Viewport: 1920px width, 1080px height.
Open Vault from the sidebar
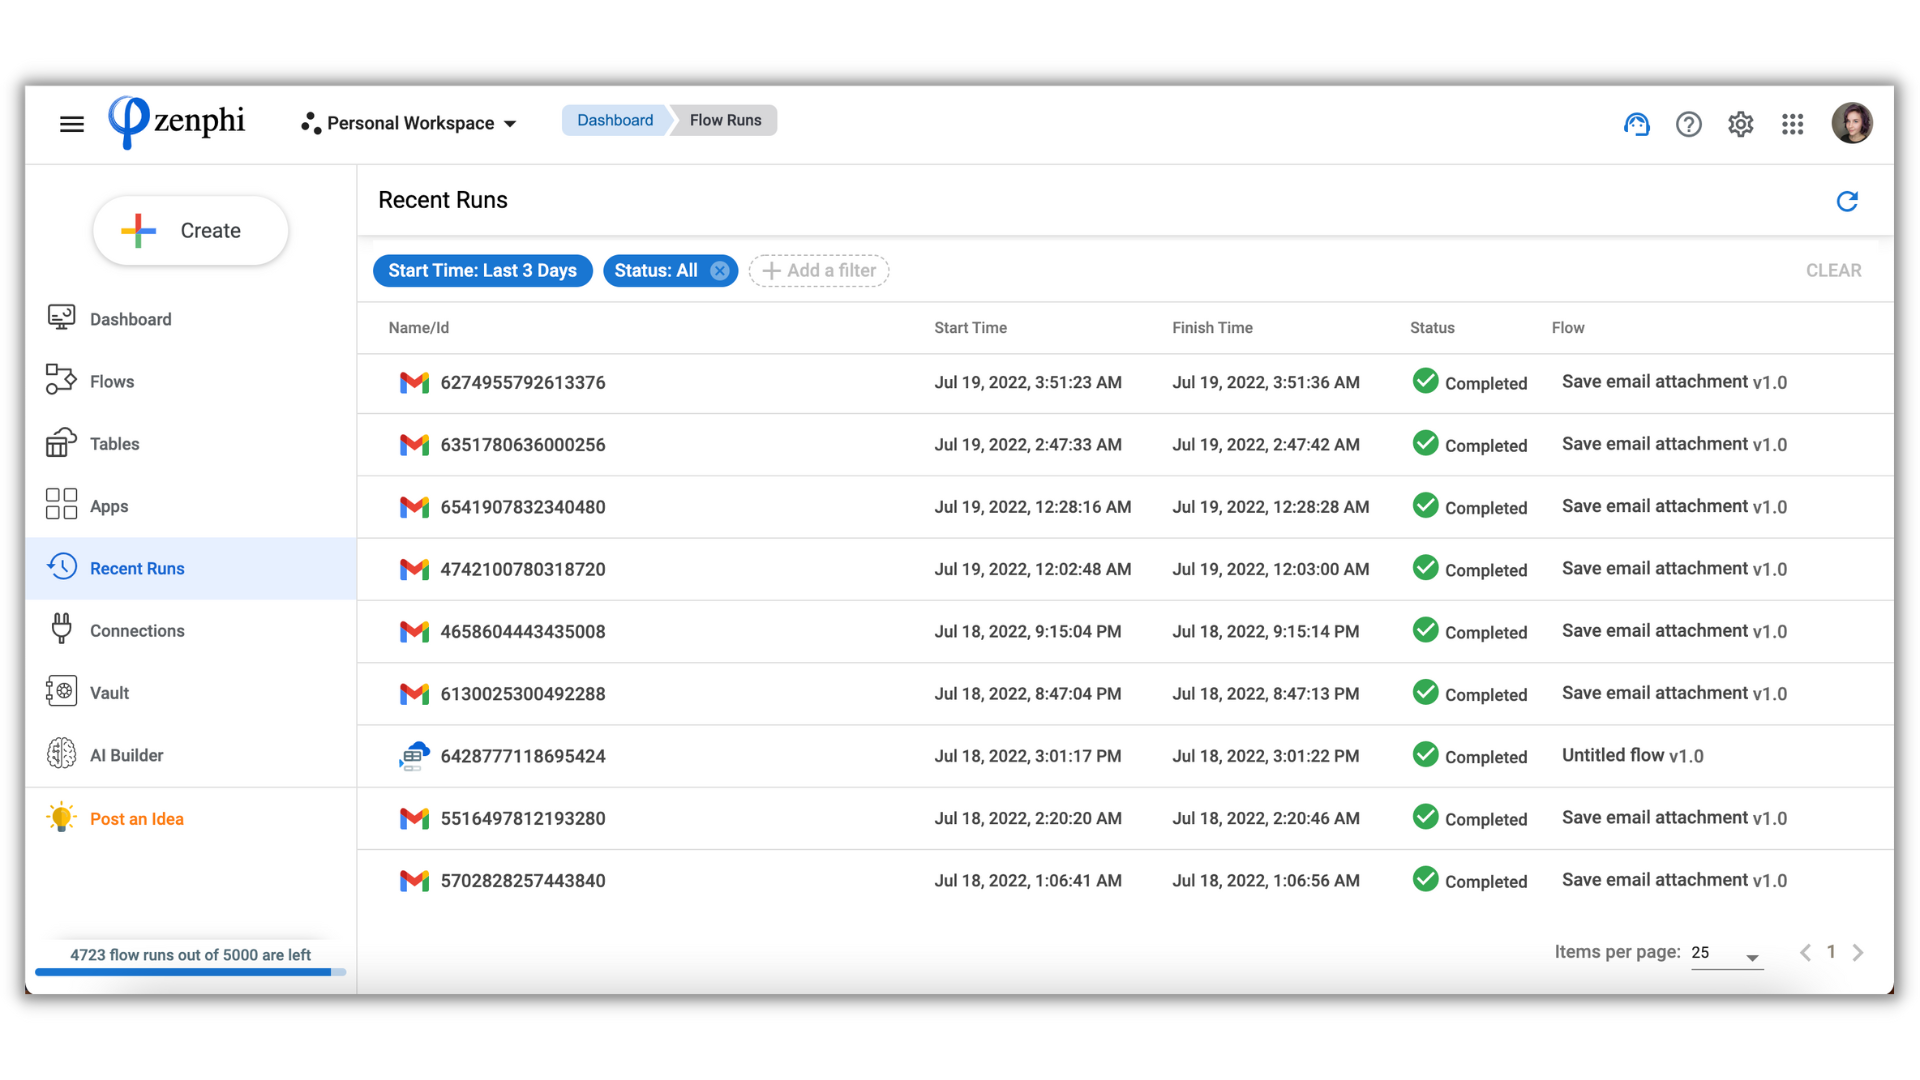pyautogui.click(x=109, y=693)
